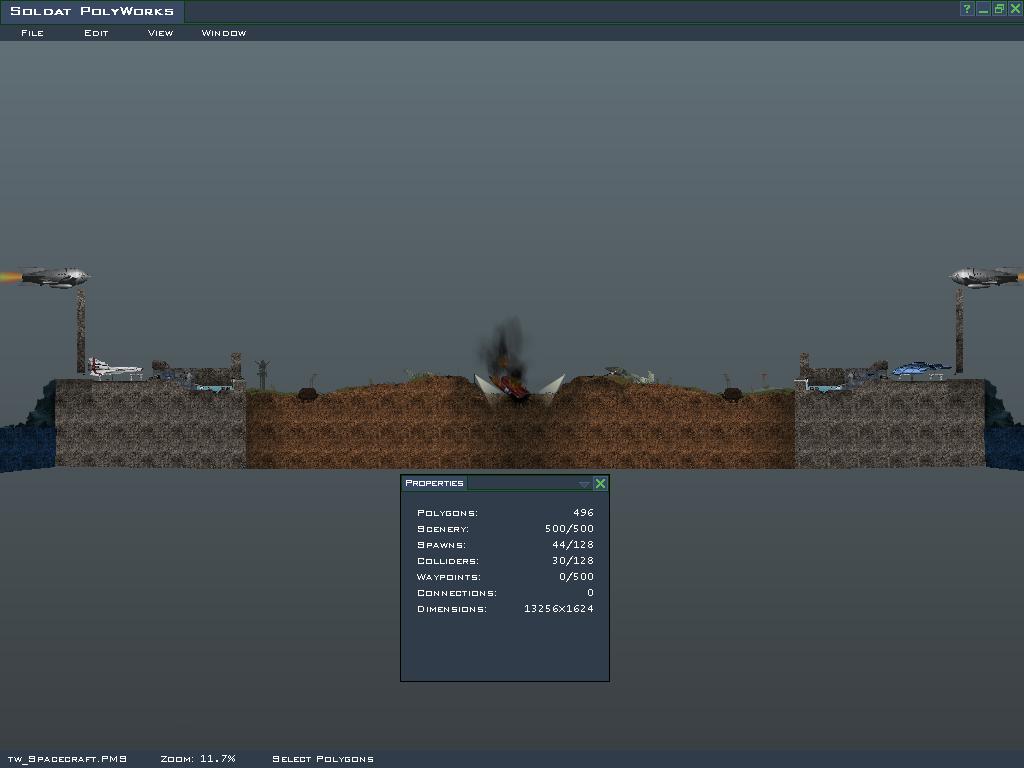Open the View menu

pyautogui.click(x=160, y=33)
